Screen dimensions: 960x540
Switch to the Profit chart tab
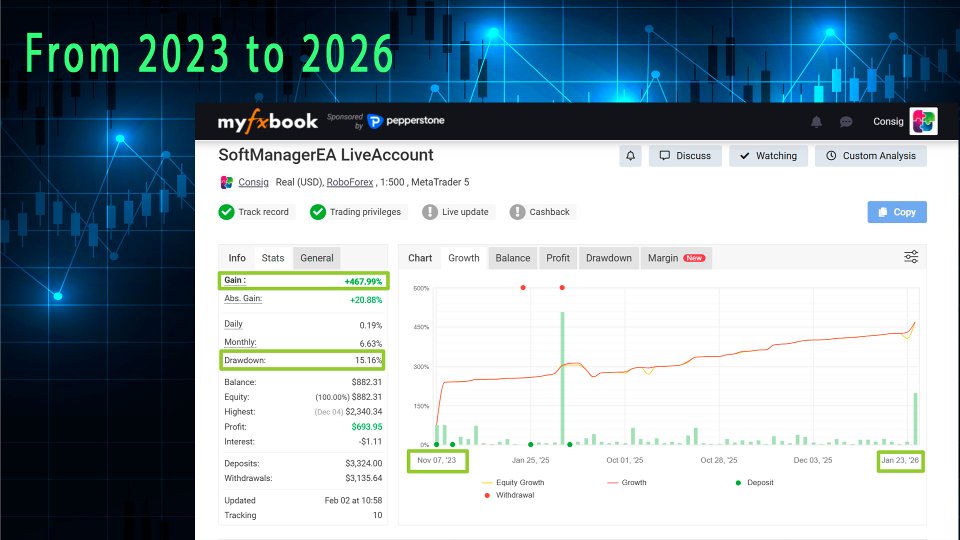click(x=558, y=258)
